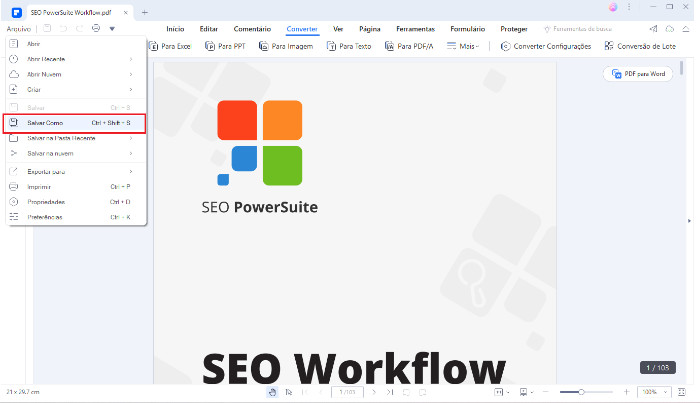Convert the PDF with Para PPT

point(225,46)
